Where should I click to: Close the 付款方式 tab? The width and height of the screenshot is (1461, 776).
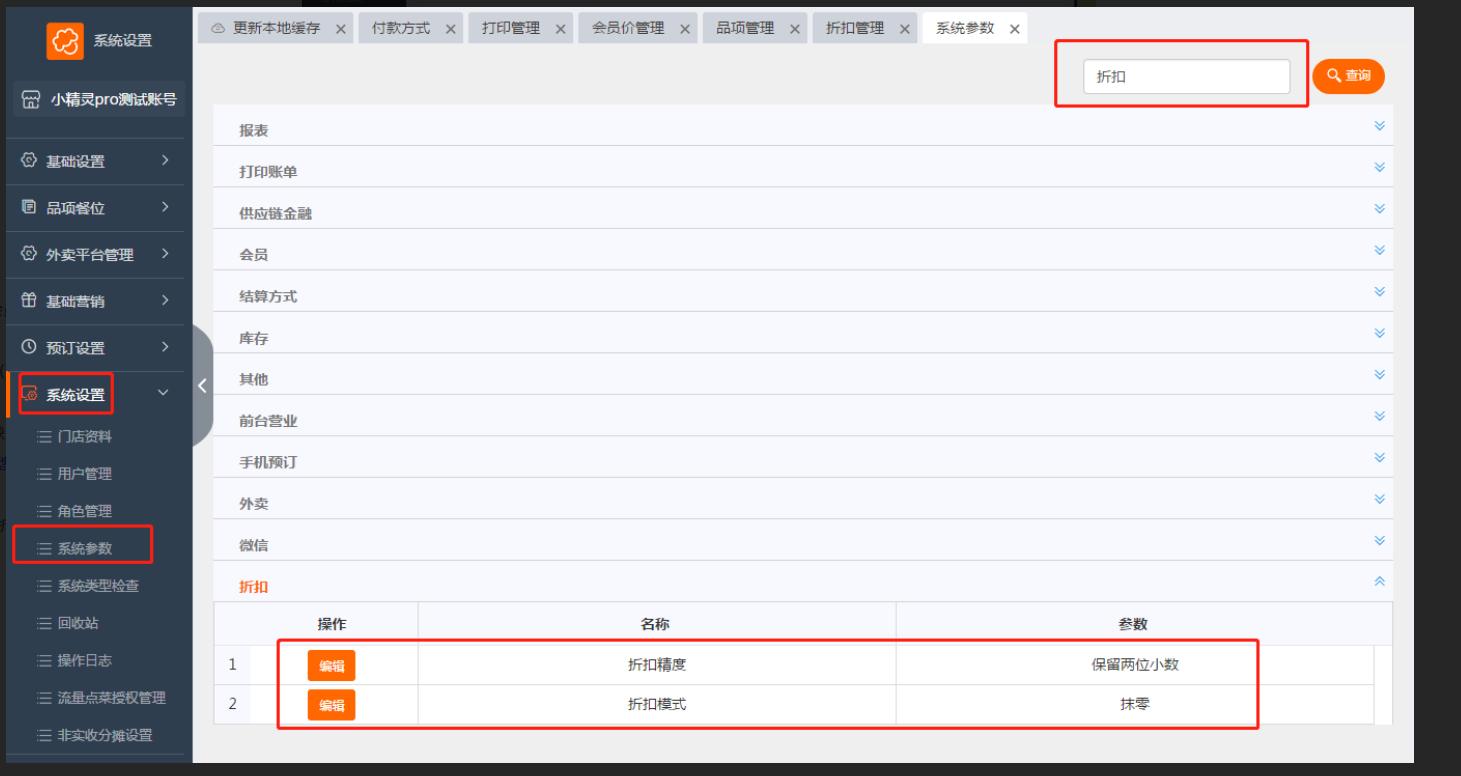pos(451,29)
